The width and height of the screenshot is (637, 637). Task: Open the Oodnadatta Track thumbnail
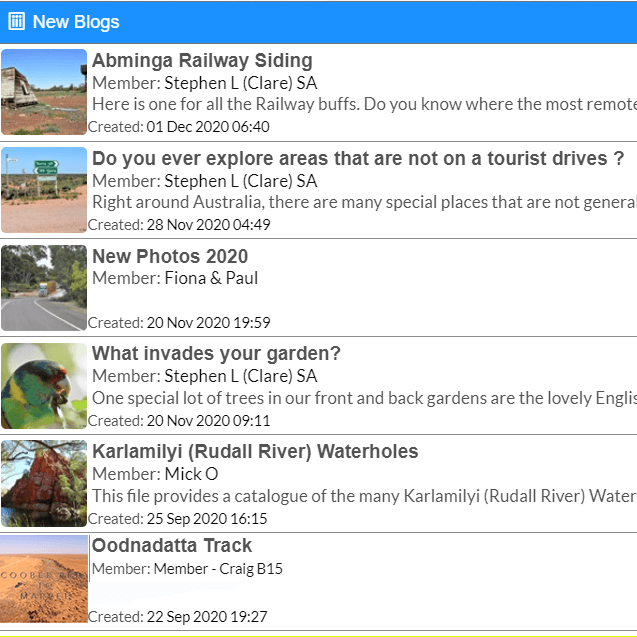click(x=44, y=579)
